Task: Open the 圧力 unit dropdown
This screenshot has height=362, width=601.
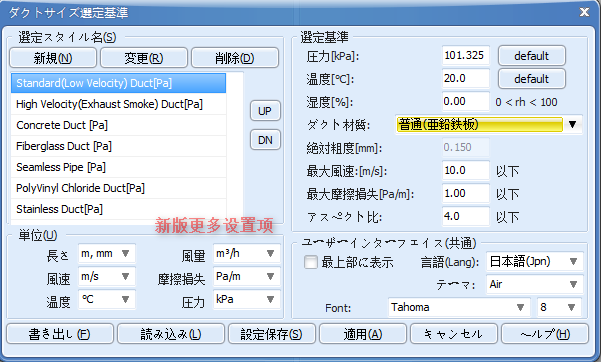Action: (x=246, y=299)
